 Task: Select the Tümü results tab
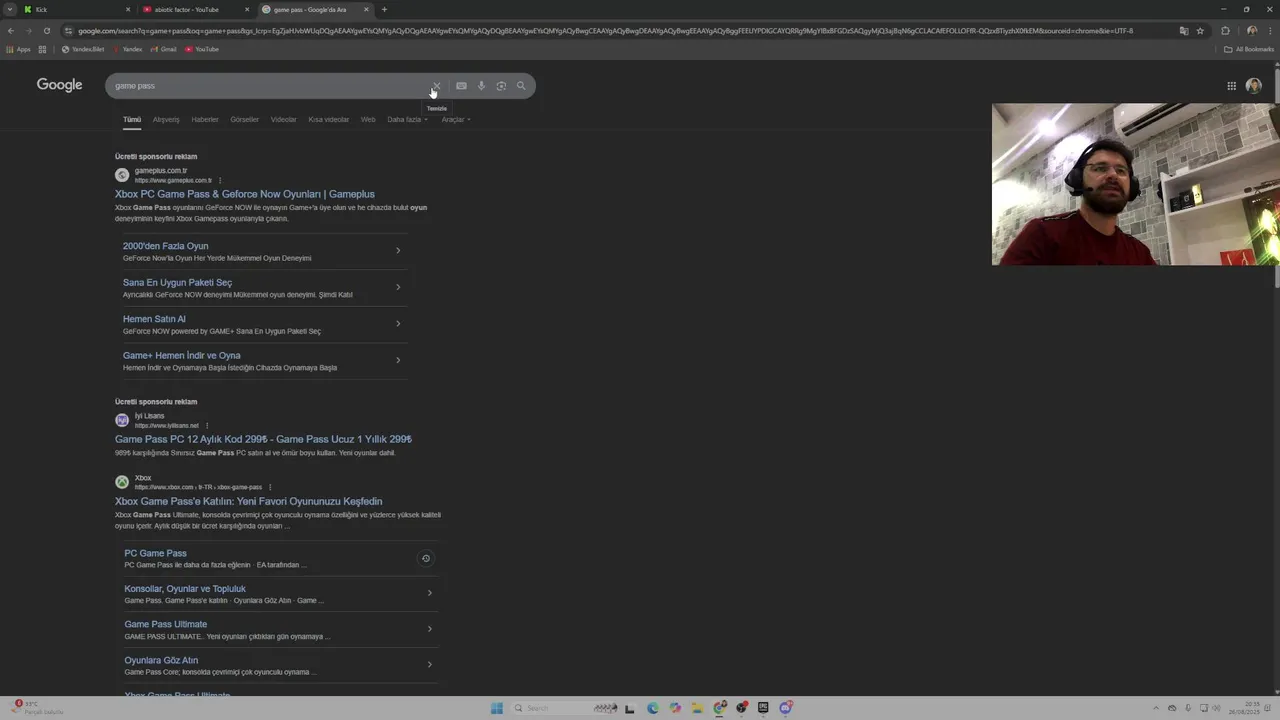tap(132, 120)
